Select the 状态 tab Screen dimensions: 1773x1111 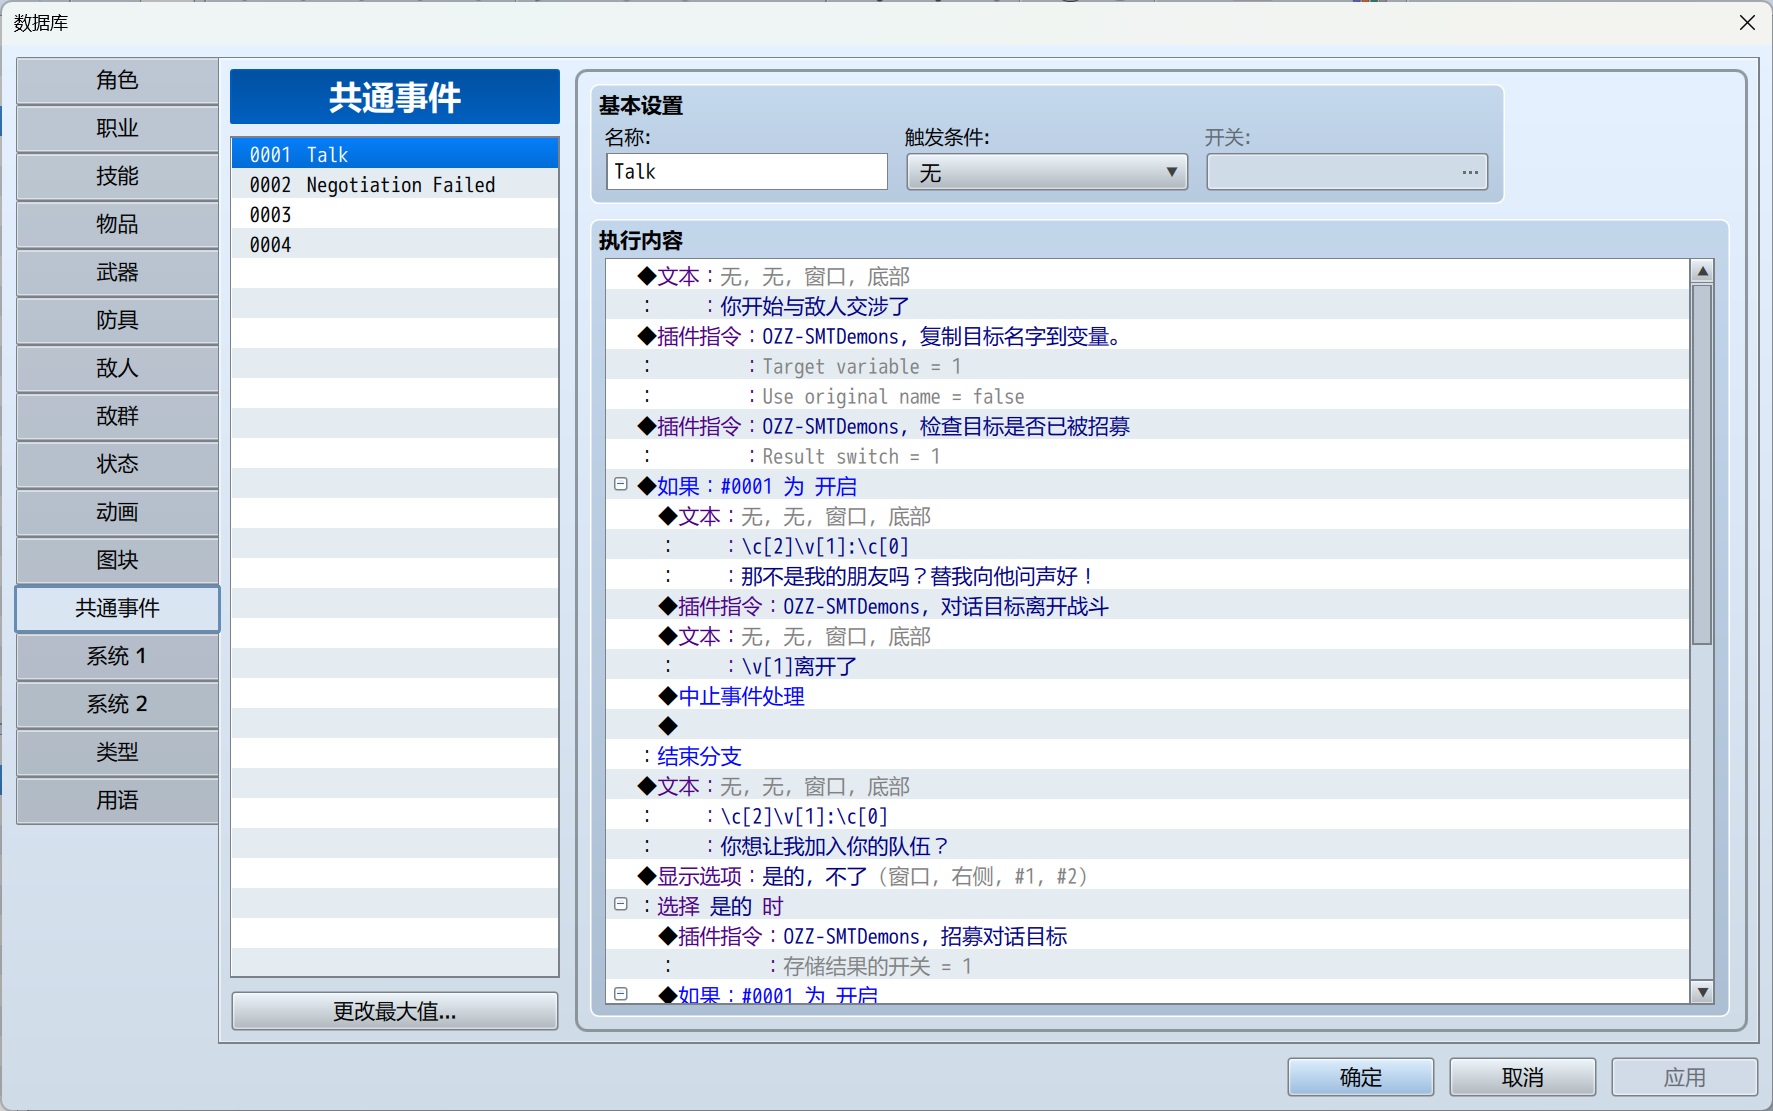coord(117,465)
